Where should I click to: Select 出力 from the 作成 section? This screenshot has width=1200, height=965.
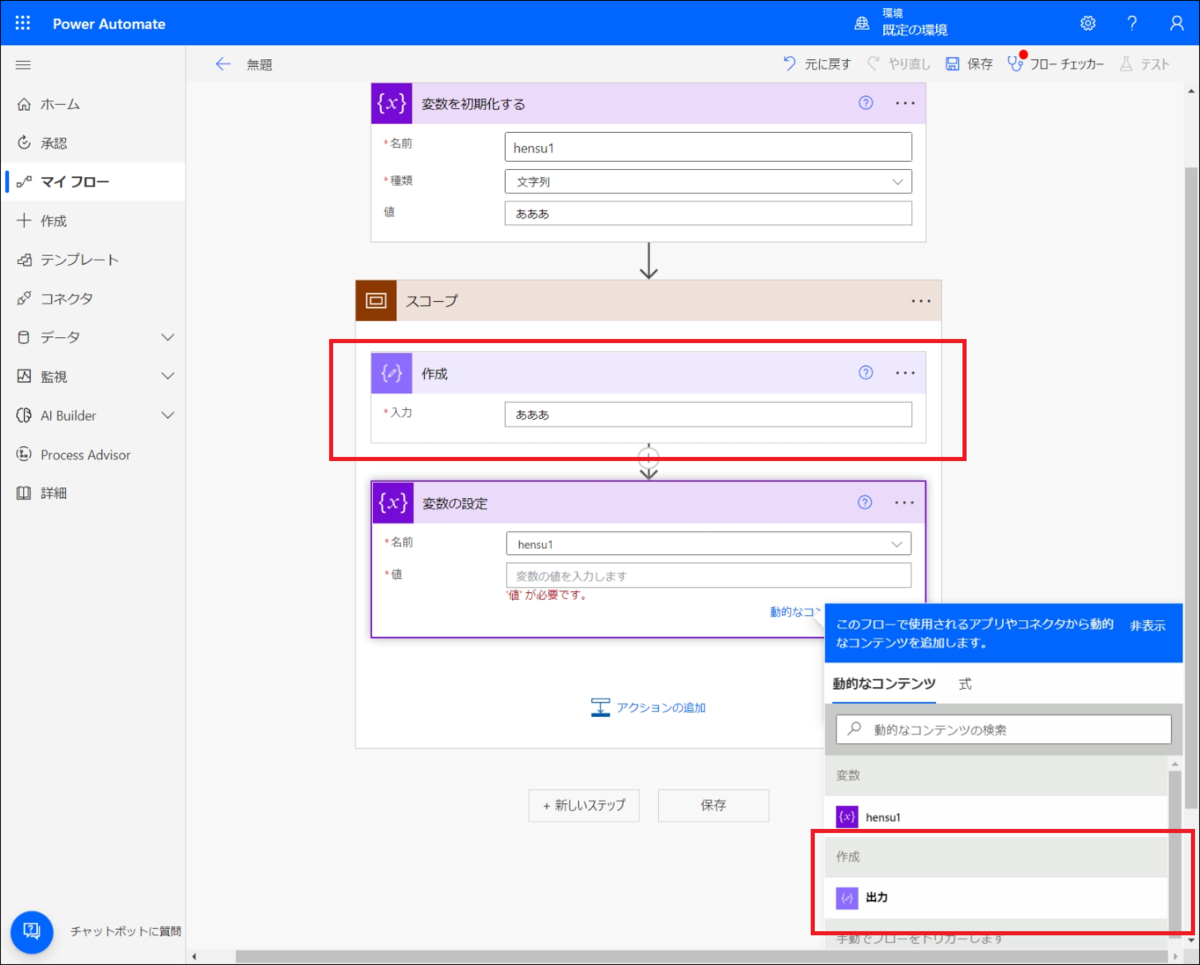[996, 898]
